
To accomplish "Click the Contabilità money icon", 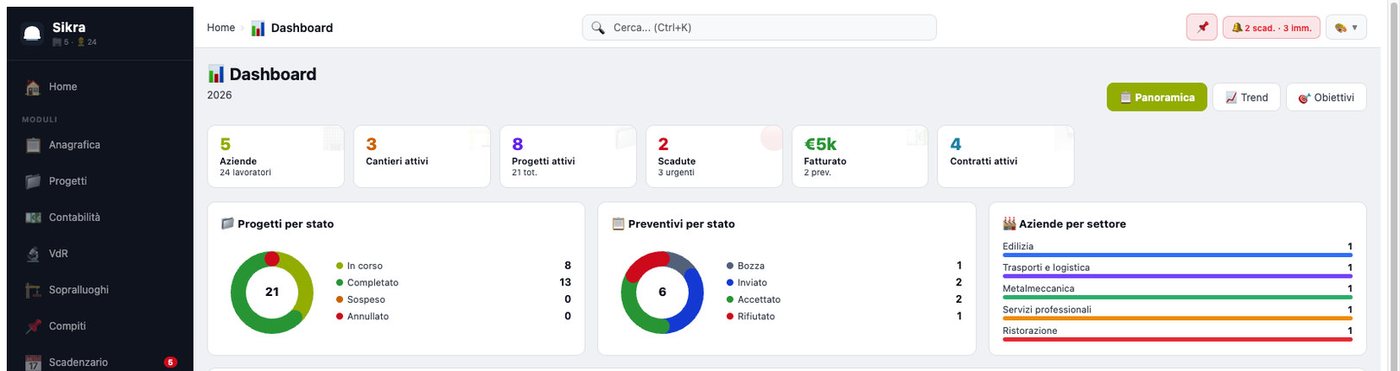I will pyautogui.click(x=32, y=218).
